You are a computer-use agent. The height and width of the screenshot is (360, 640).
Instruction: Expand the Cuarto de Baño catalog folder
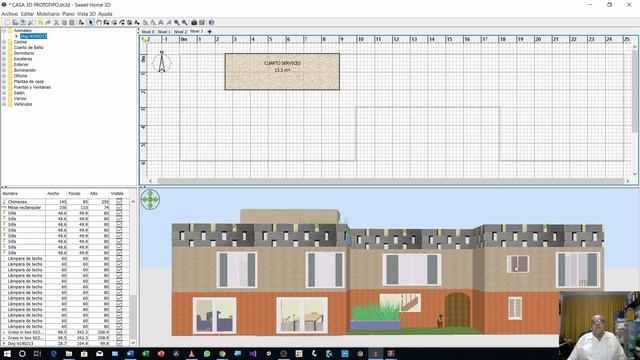coord(4,47)
